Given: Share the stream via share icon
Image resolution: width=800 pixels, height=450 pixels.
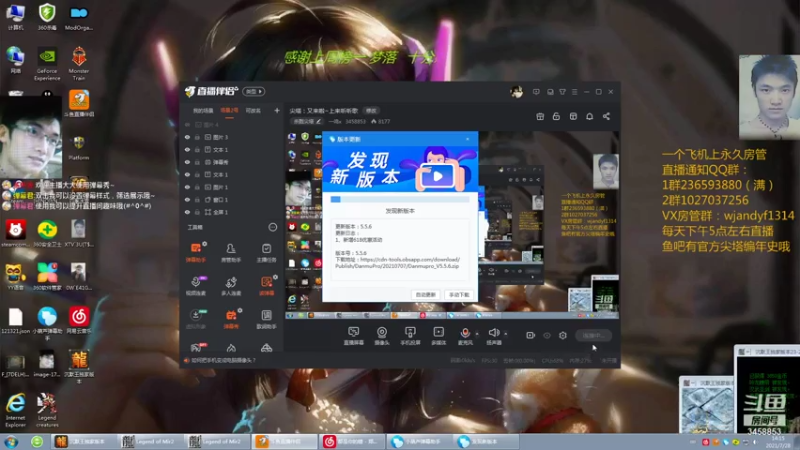Looking at the screenshot, I should click(606, 116).
